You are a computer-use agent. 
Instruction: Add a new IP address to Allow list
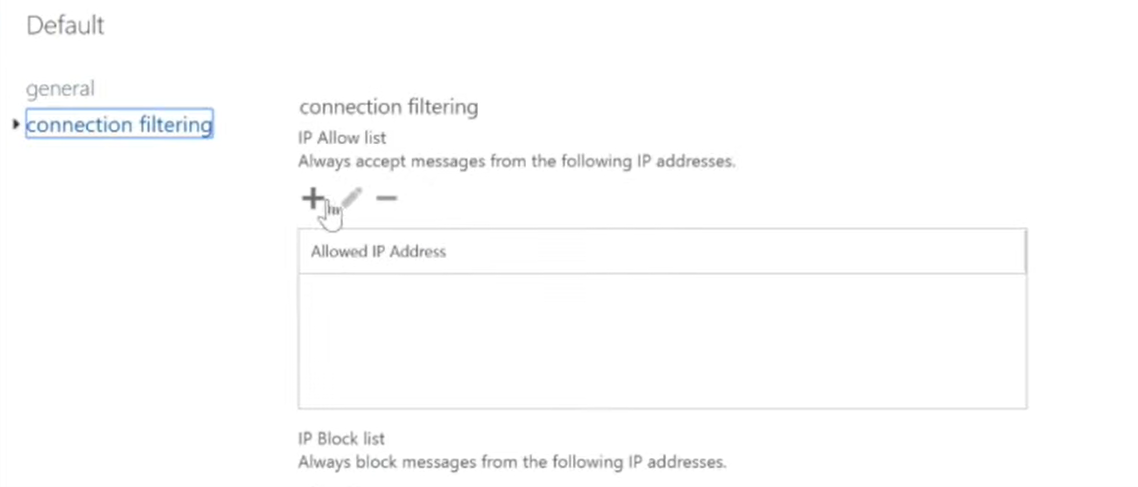pos(312,197)
